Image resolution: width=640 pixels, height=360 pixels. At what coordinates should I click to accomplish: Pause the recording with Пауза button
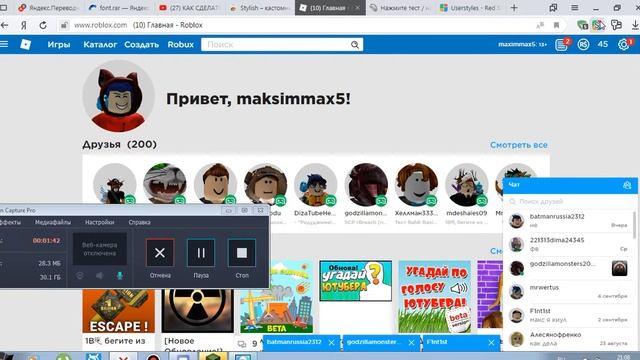[201, 253]
